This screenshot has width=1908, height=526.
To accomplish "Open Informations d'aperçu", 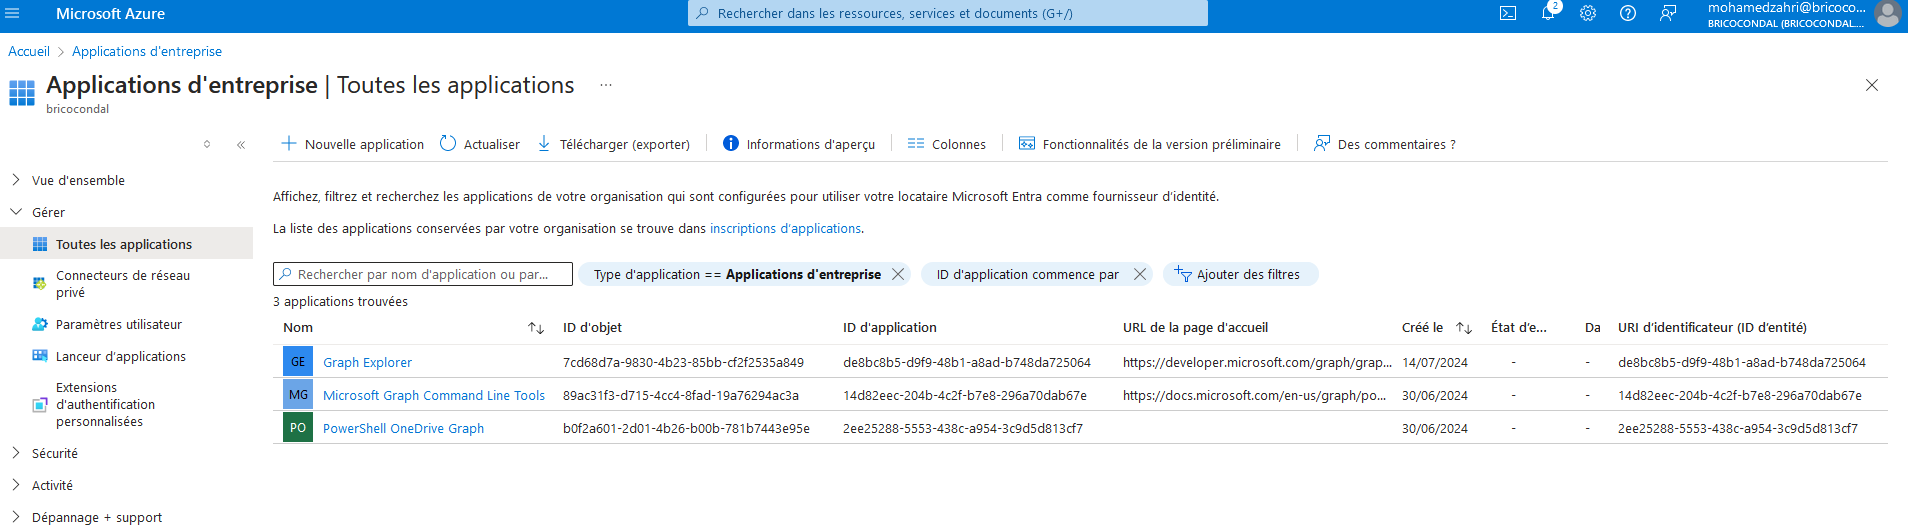I will [799, 144].
